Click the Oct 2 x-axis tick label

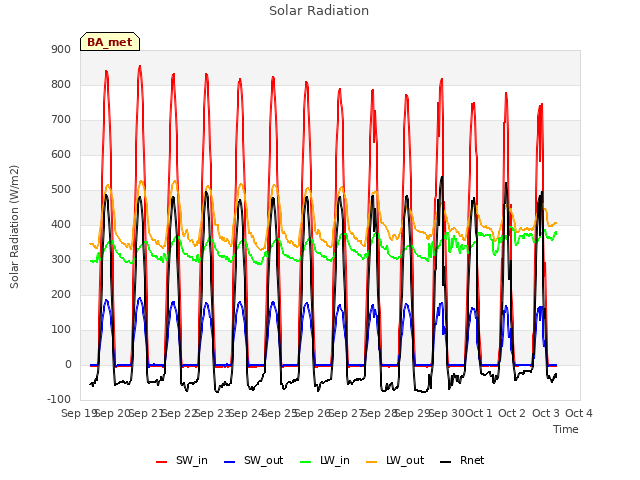click(x=512, y=413)
